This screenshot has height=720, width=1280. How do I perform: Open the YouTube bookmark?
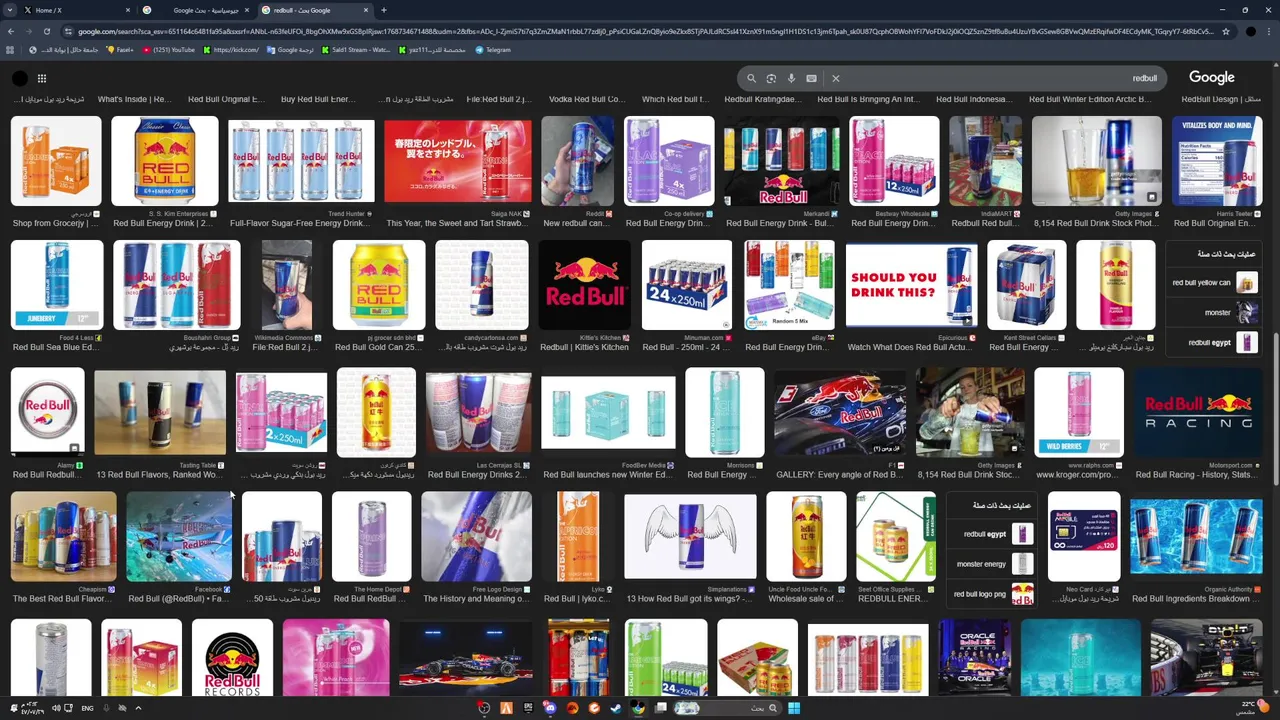pos(169,50)
